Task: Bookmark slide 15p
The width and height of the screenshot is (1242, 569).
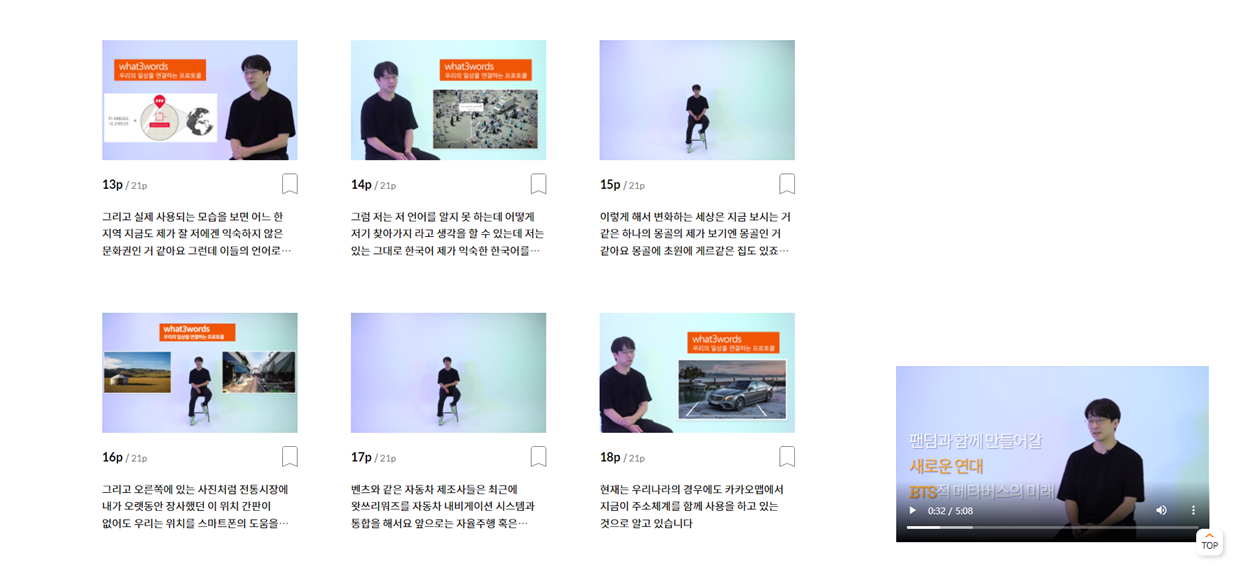Action: coord(787,184)
